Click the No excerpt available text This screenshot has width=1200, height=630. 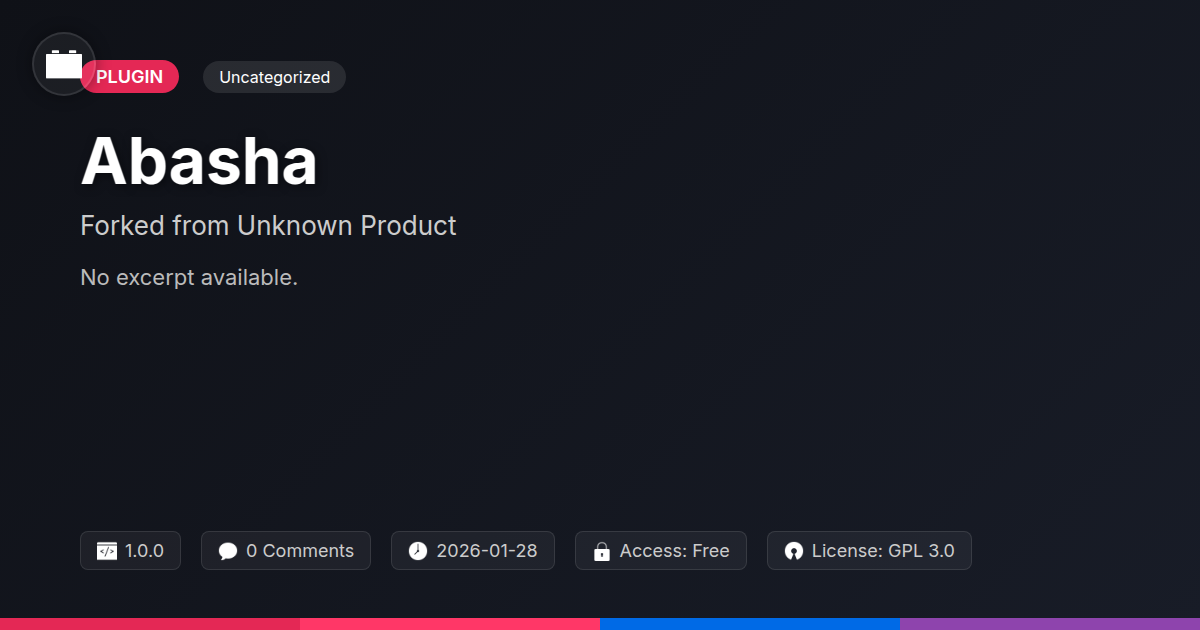(x=189, y=277)
